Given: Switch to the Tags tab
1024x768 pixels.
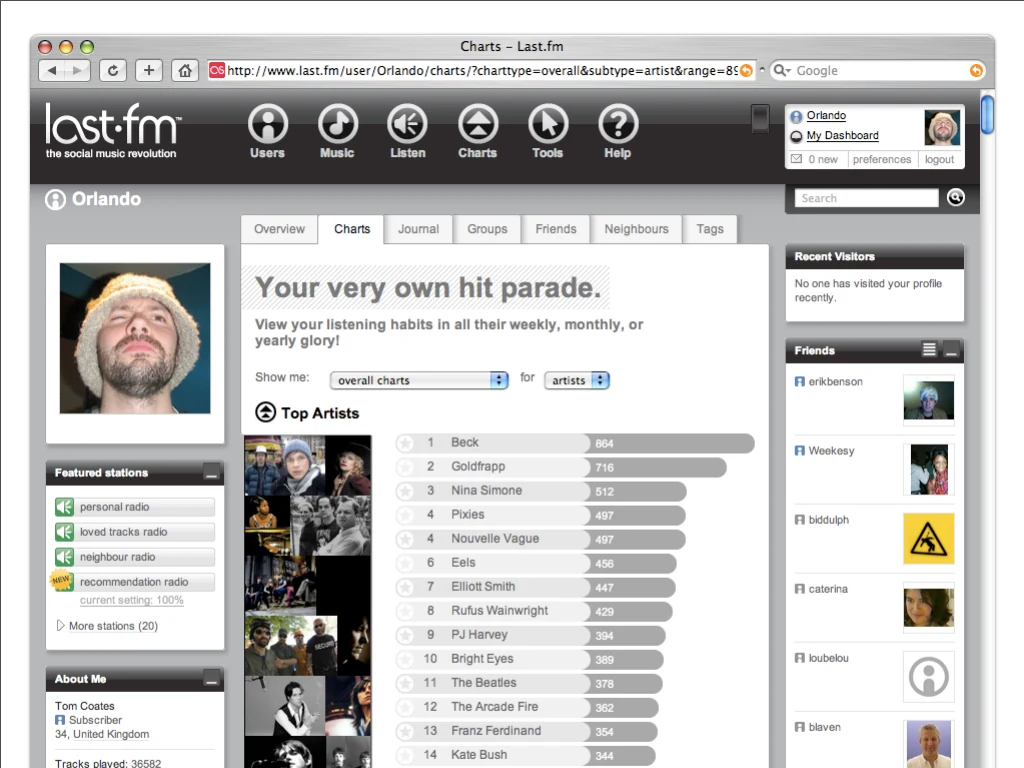Looking at the screenshot, I should tap(710, 229).
